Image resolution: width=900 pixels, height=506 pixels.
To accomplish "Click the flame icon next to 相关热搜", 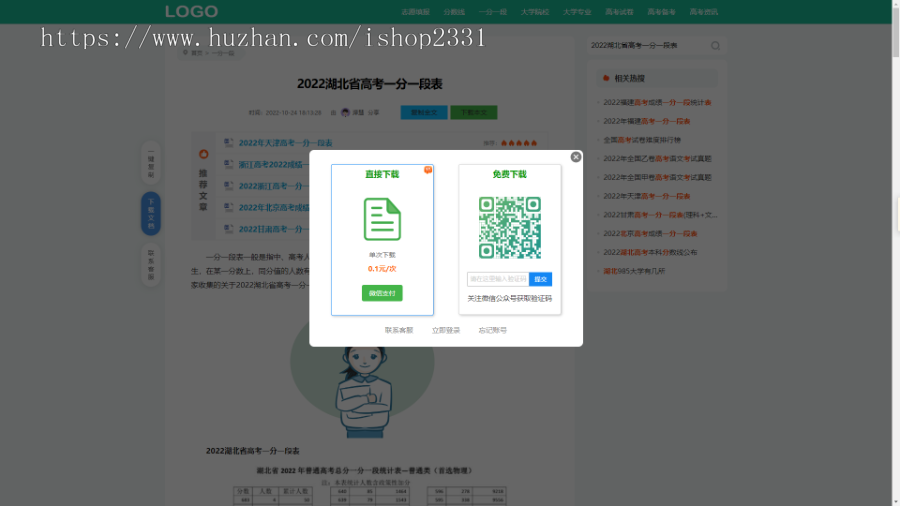I will coord(606,78).
